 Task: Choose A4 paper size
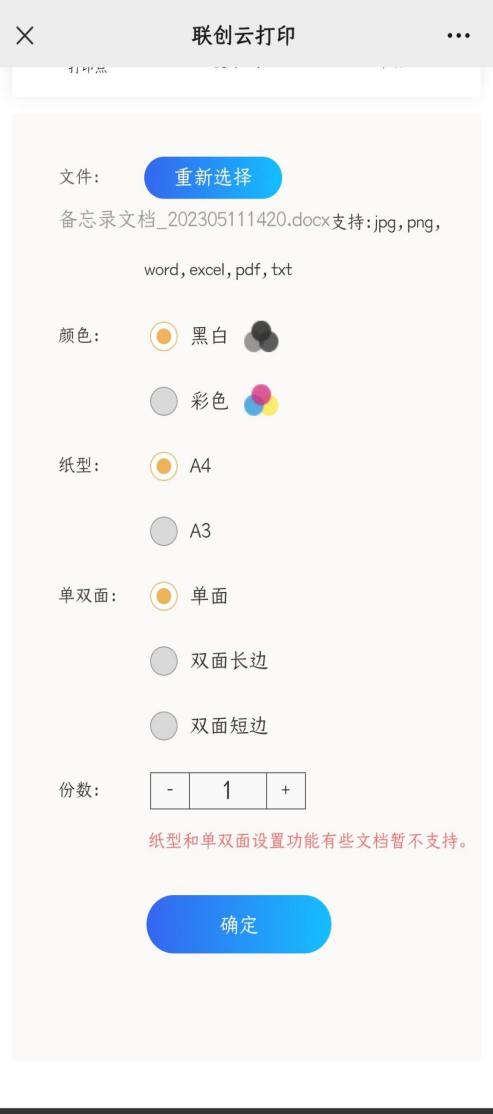coord(163,466)
